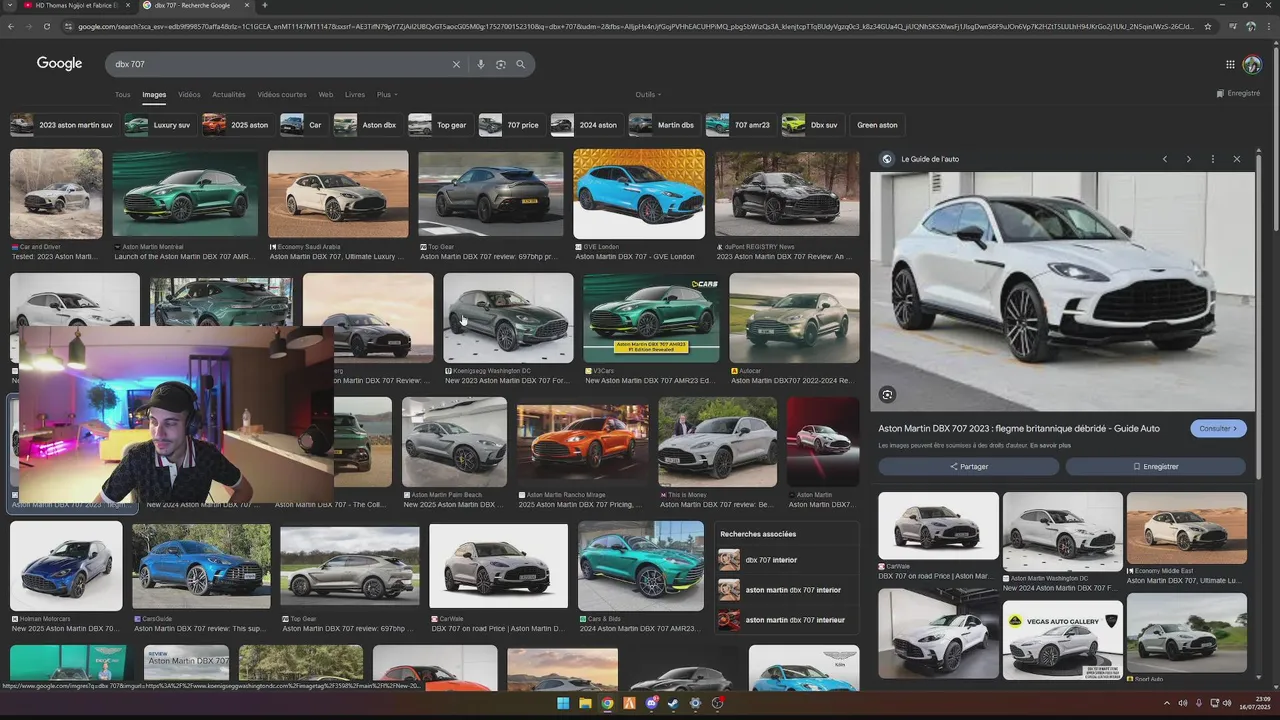Open the three-dot menu in preview panel
Viewport: 1280px width, 720px height.
coord(1212,159)
